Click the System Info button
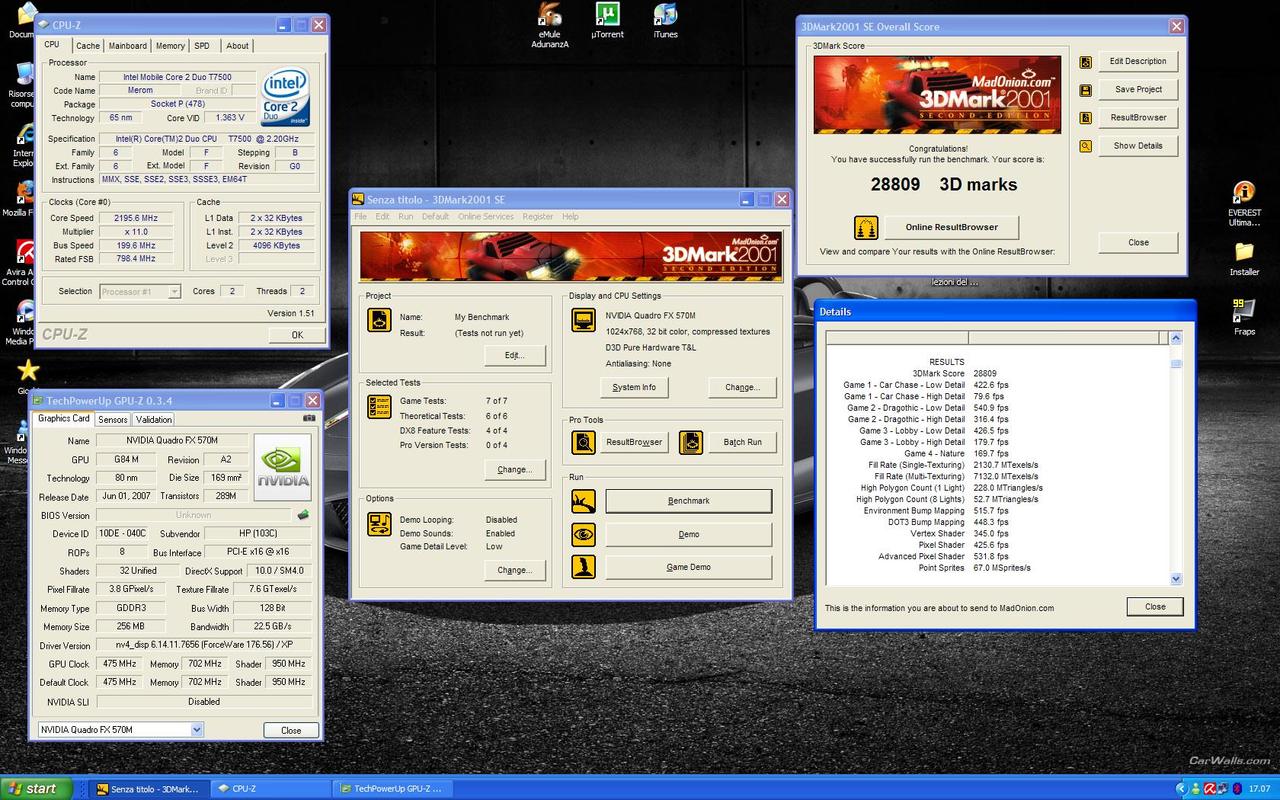Screen dimensions: 1280x800 pyautogui.click(x=634, y=387)
